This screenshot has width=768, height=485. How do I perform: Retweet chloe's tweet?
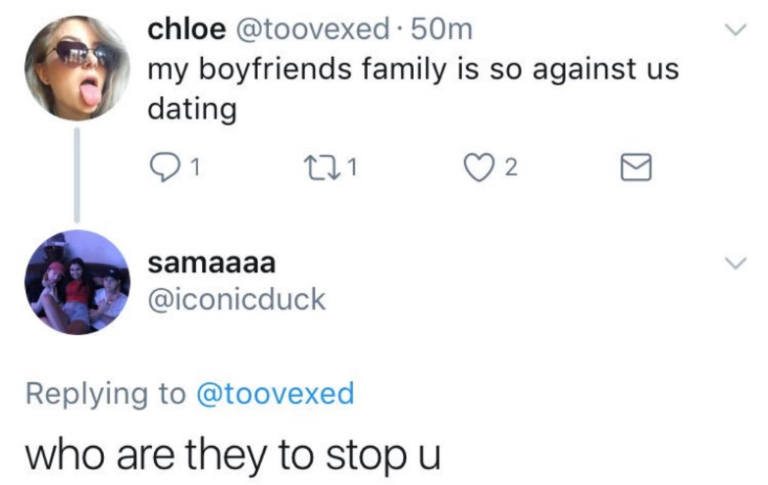[x=320, y=168]
